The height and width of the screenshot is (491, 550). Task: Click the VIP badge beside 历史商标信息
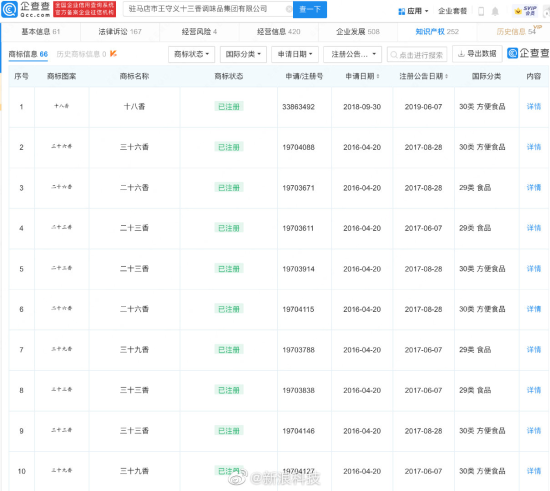coord(113,54)
